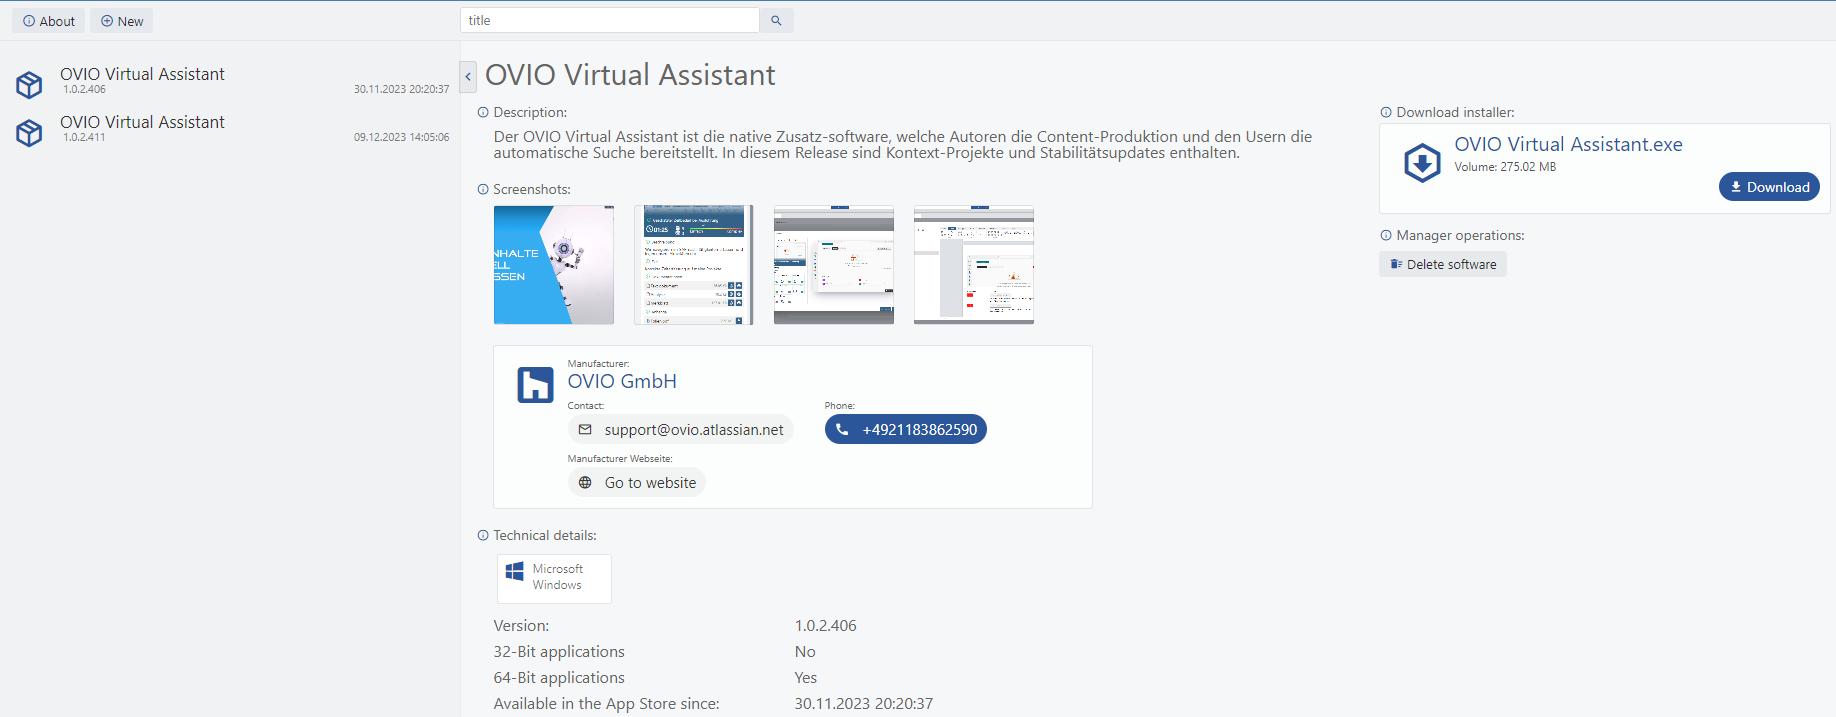Call phone number +4921183862590
The image size is (1836, 717).
pyautogui.click(x=906, y=429)
